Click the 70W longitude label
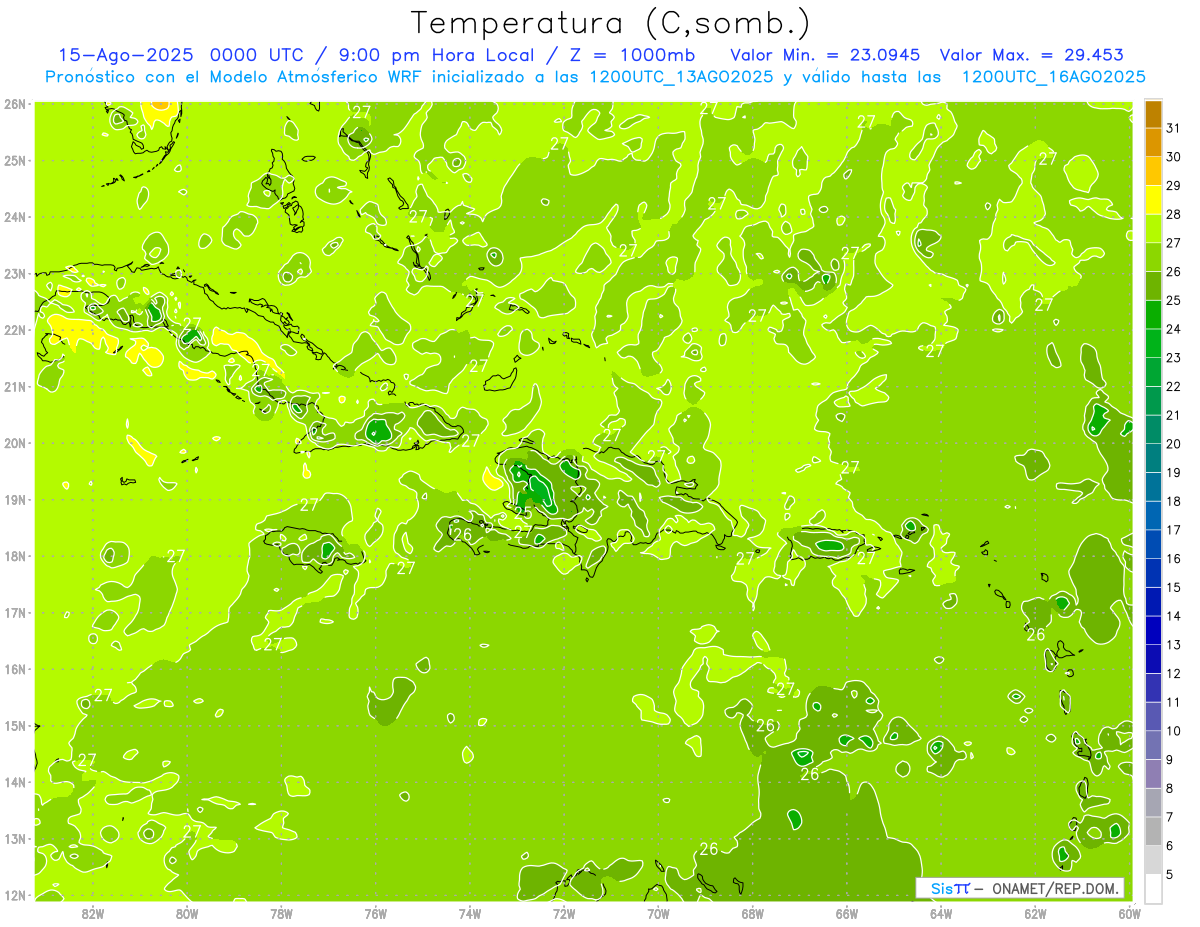 click(657, 913)
